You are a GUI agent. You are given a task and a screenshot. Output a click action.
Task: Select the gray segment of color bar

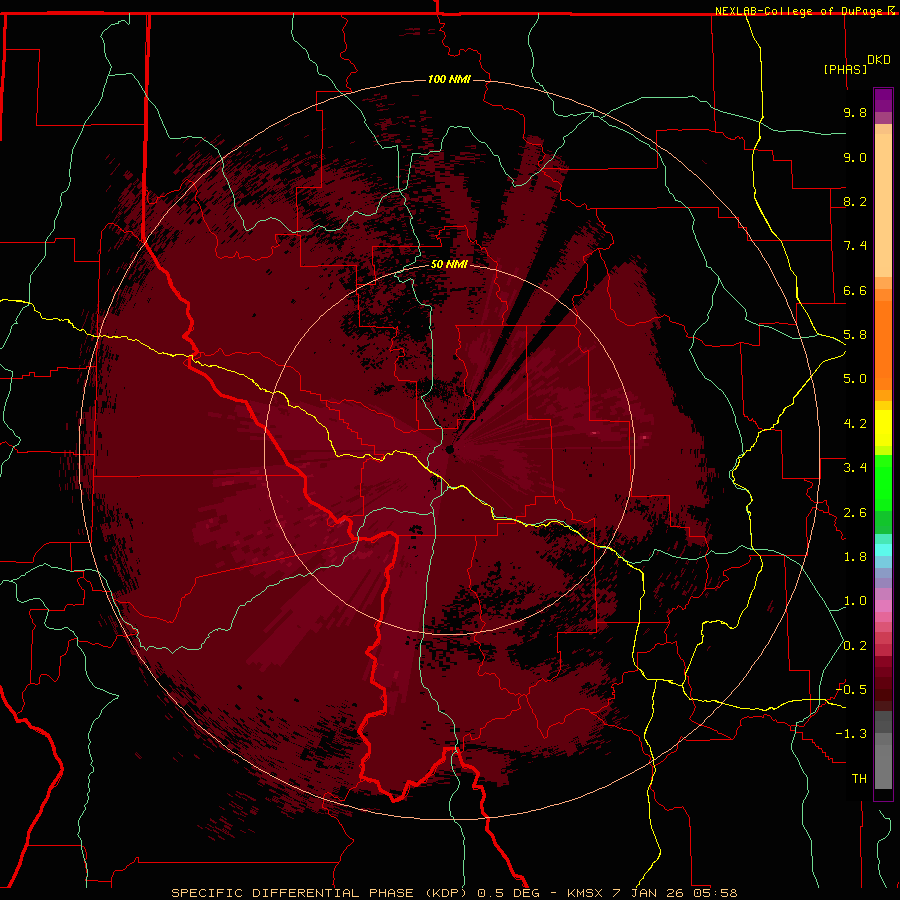883,750
